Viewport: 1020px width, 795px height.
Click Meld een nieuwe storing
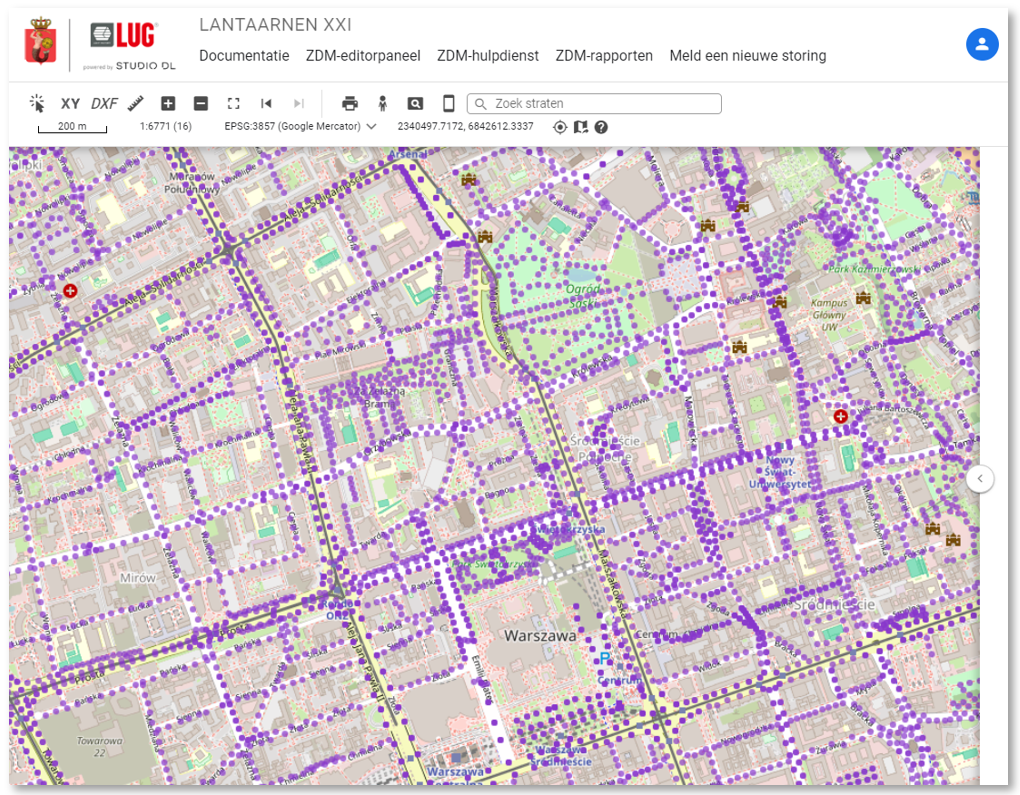747,56
